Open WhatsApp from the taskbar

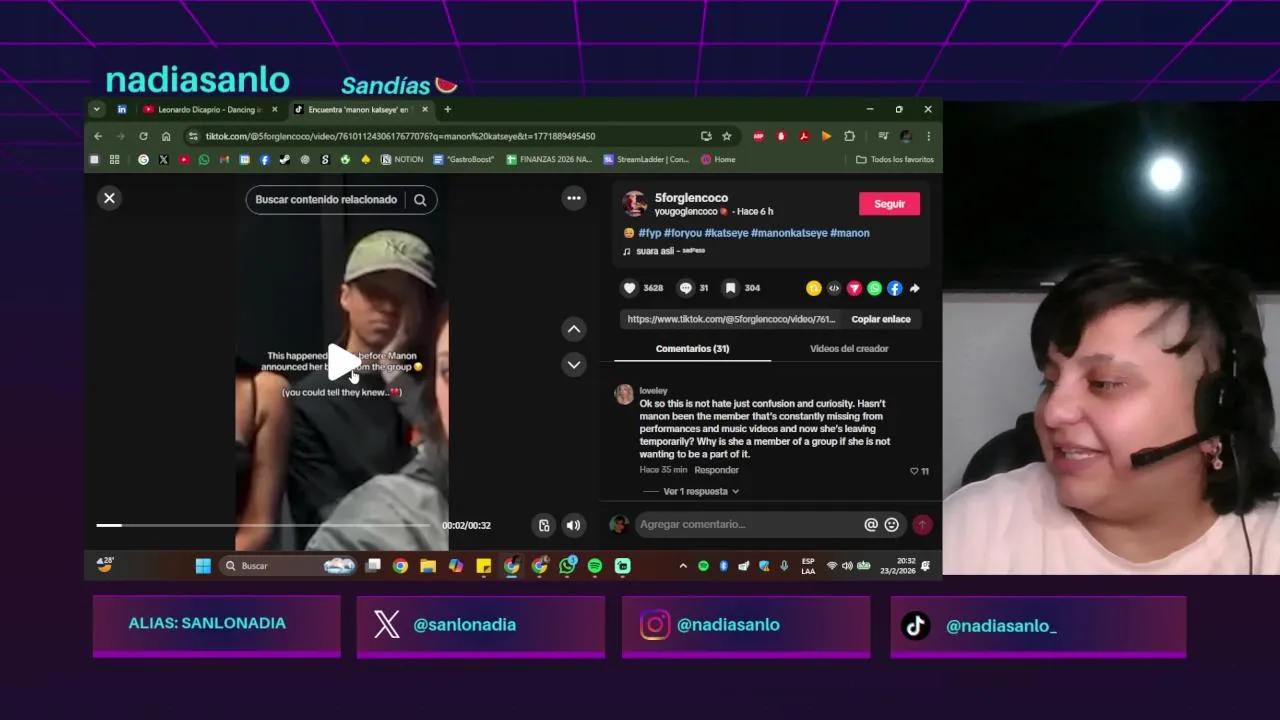[x=567, y=566]
